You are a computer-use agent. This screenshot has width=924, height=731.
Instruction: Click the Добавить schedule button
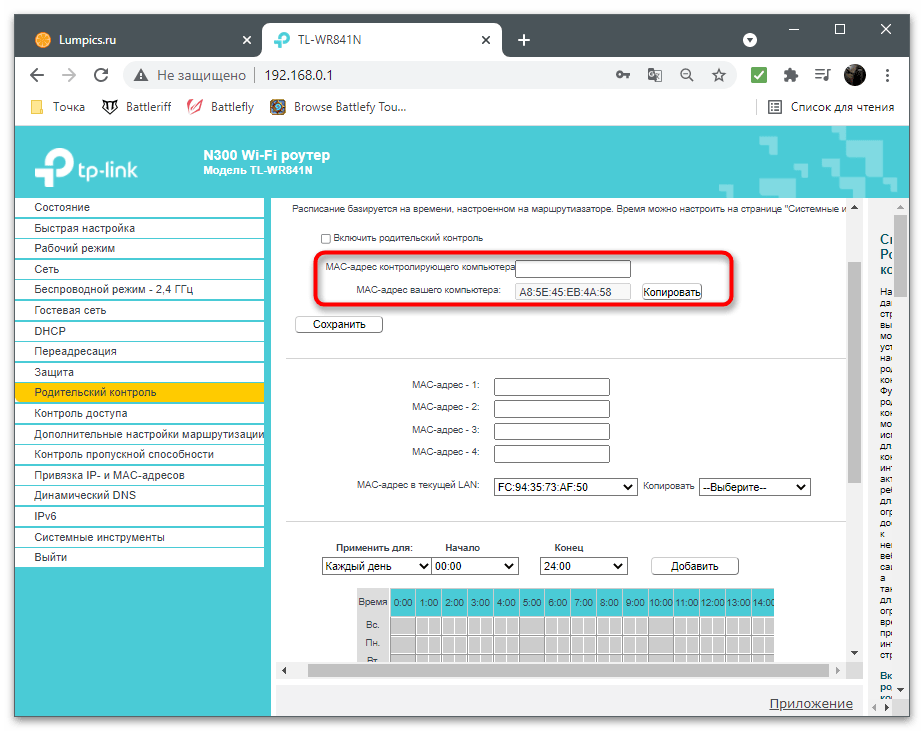point(694,566)
